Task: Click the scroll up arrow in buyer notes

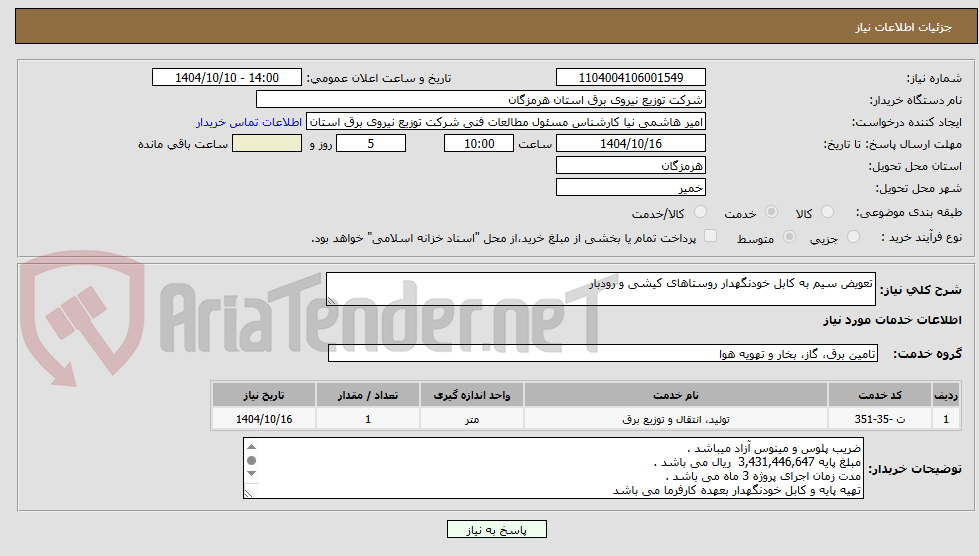Action: tap(252, 447)
